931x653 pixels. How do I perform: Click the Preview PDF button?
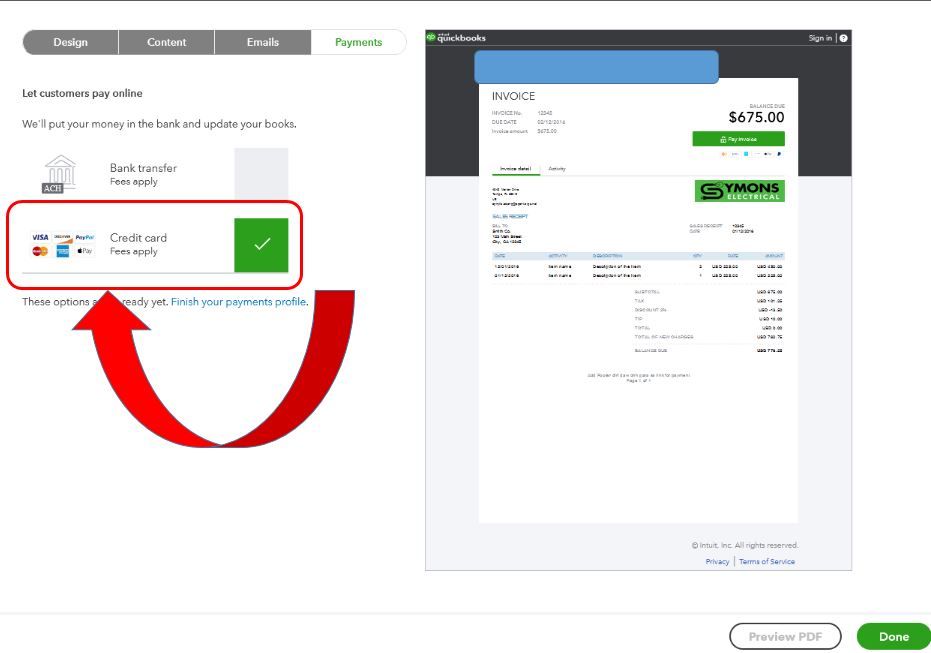pyautogui.click(x=785, y=636)
